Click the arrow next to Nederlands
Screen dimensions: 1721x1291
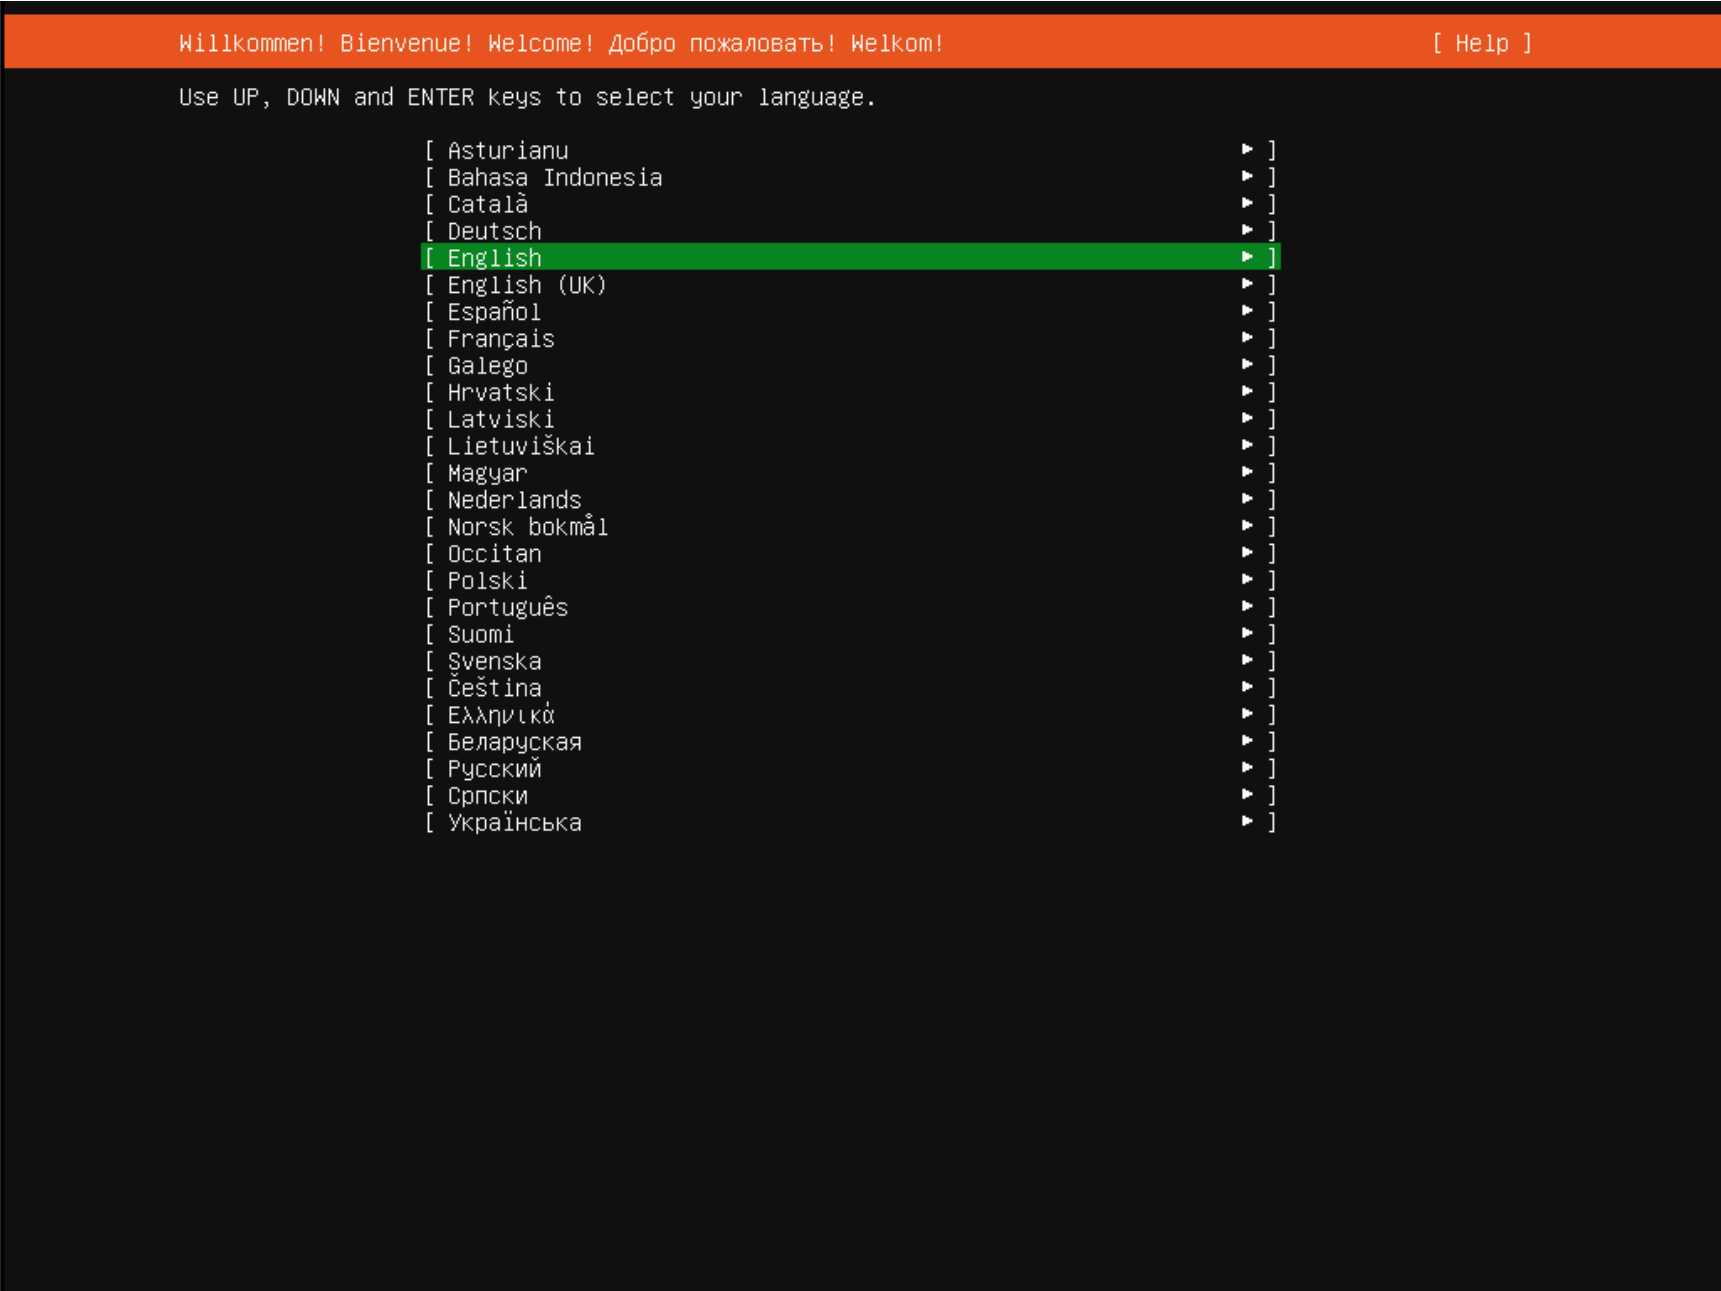(1247, 499)
